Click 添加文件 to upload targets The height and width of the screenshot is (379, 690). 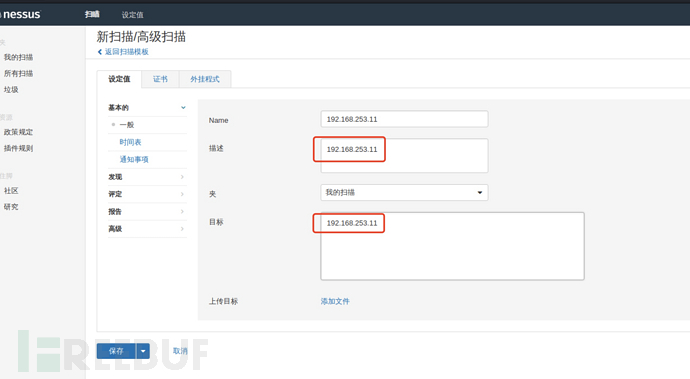[x=335, y=302]
